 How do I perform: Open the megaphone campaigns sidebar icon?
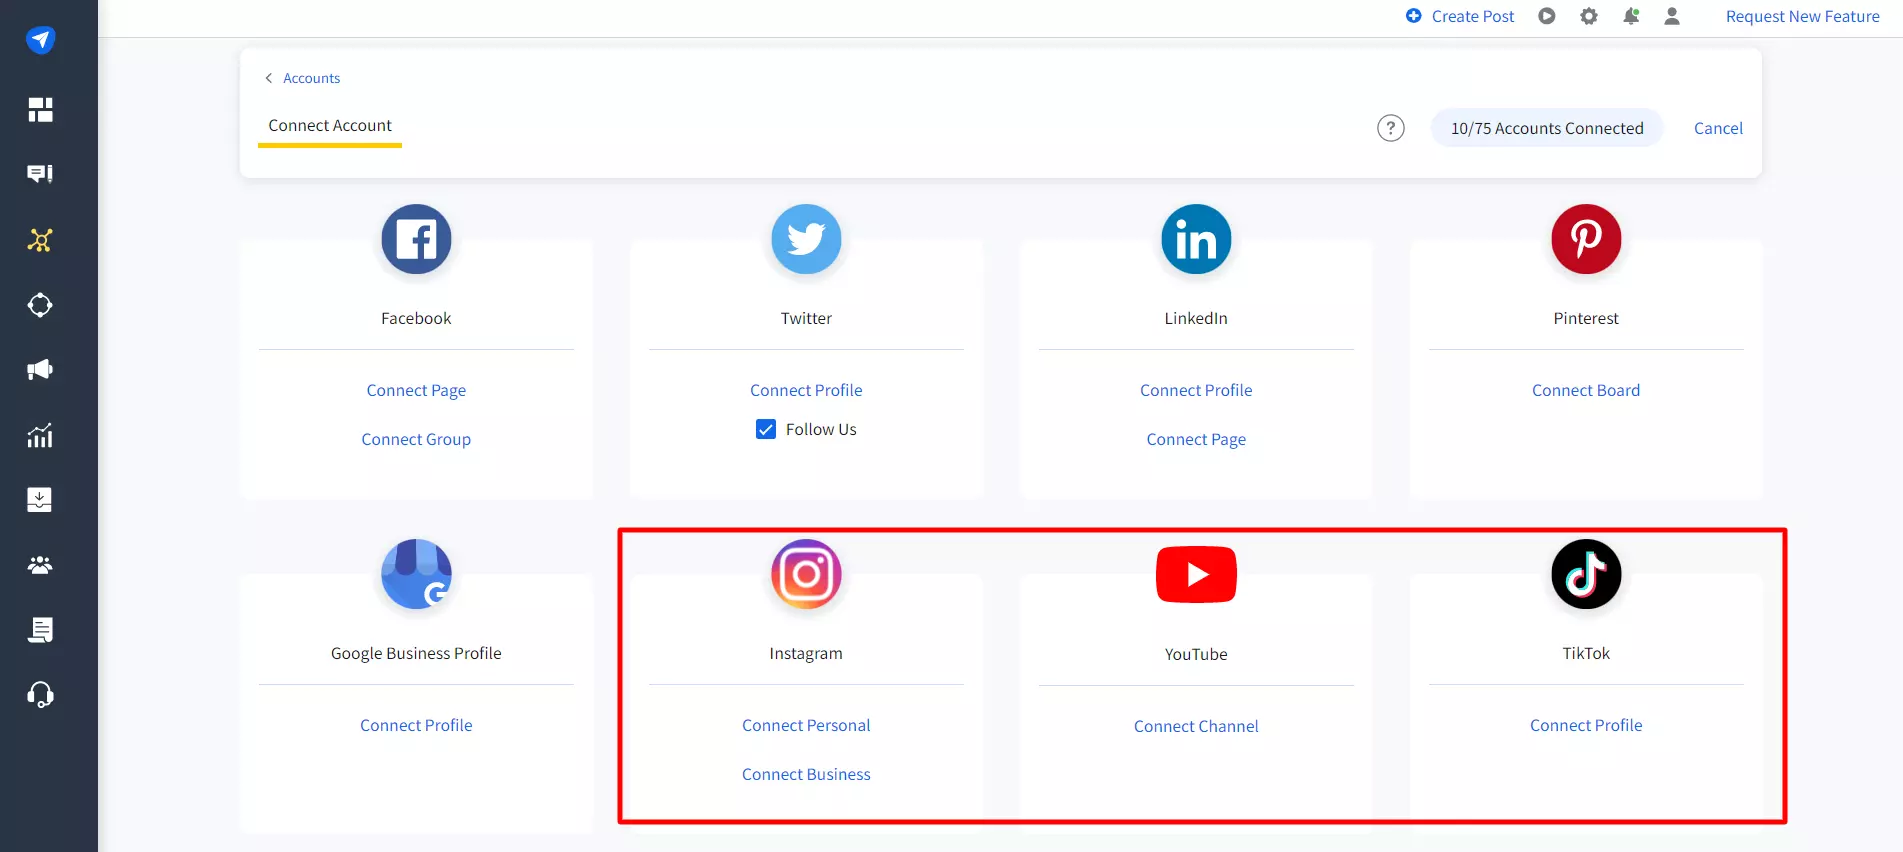pyautogui.click(x=40, y=370)
